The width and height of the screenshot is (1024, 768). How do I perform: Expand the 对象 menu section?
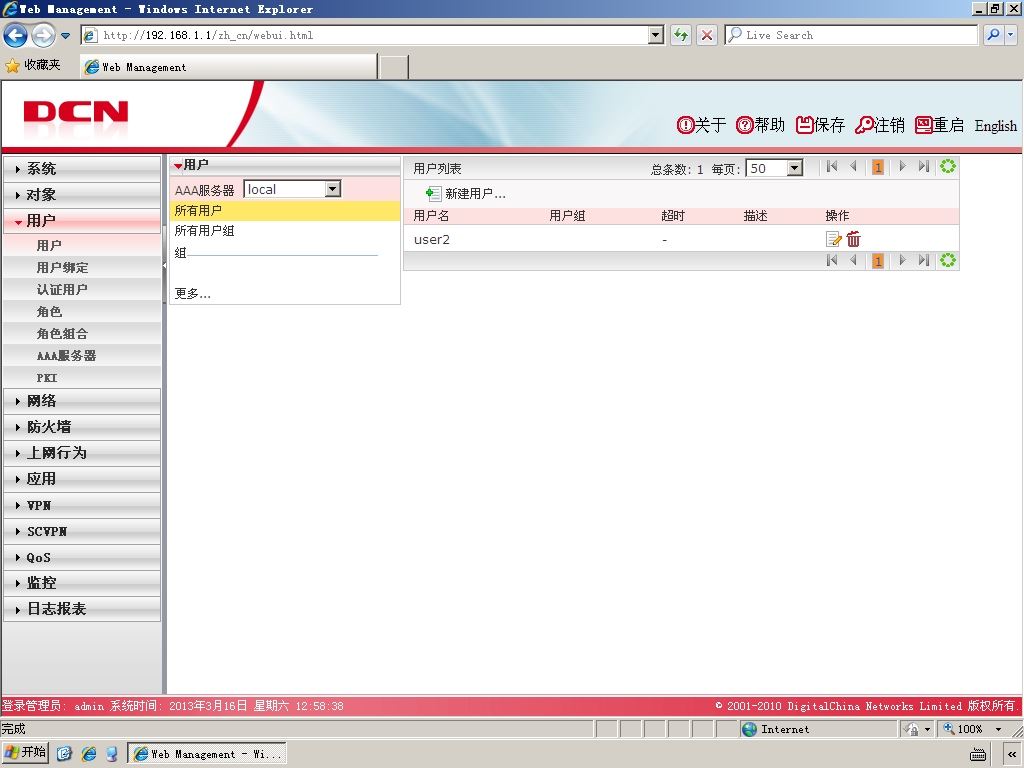[82, 195]
